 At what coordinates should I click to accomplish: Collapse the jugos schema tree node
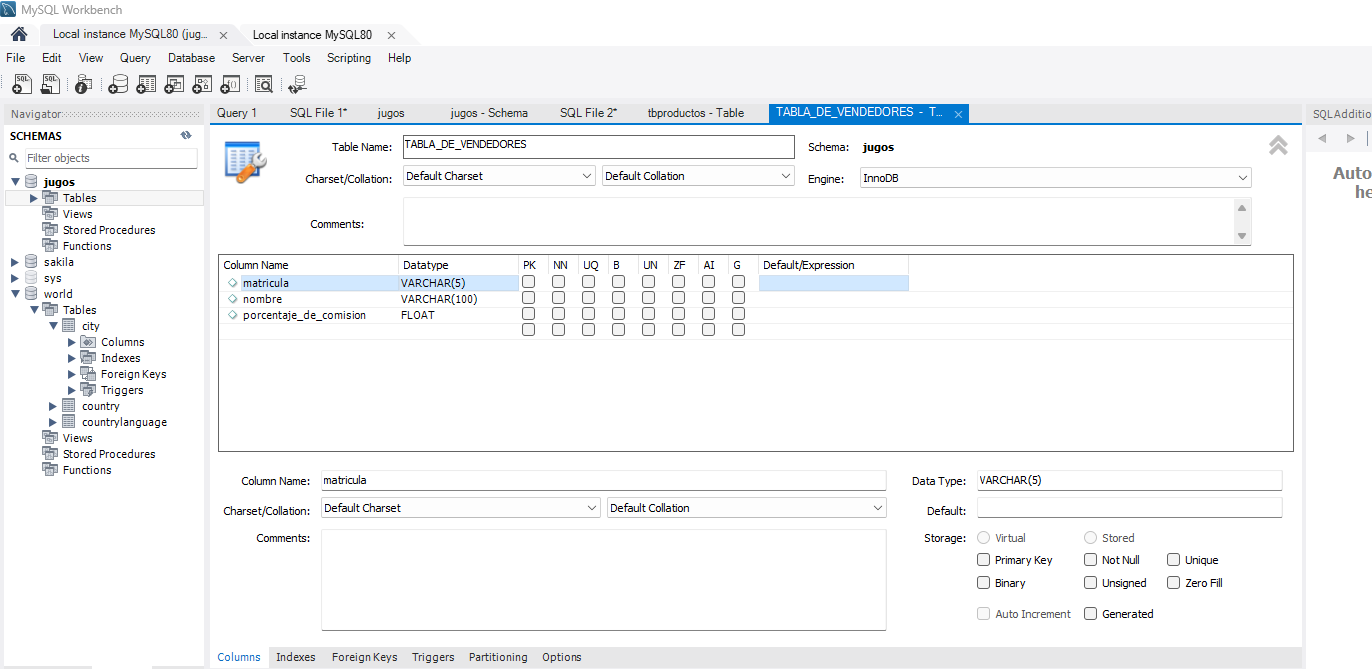click(15, 182)
